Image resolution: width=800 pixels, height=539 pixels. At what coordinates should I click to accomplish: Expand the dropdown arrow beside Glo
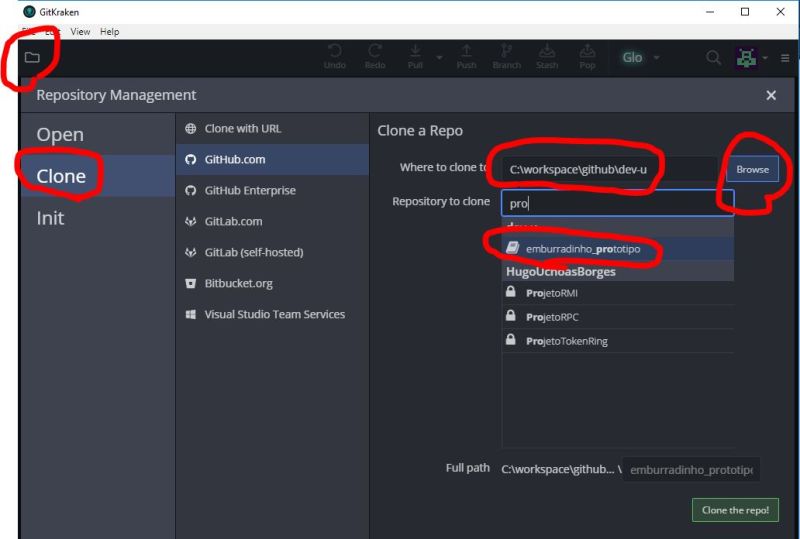(x=657, y=57)
